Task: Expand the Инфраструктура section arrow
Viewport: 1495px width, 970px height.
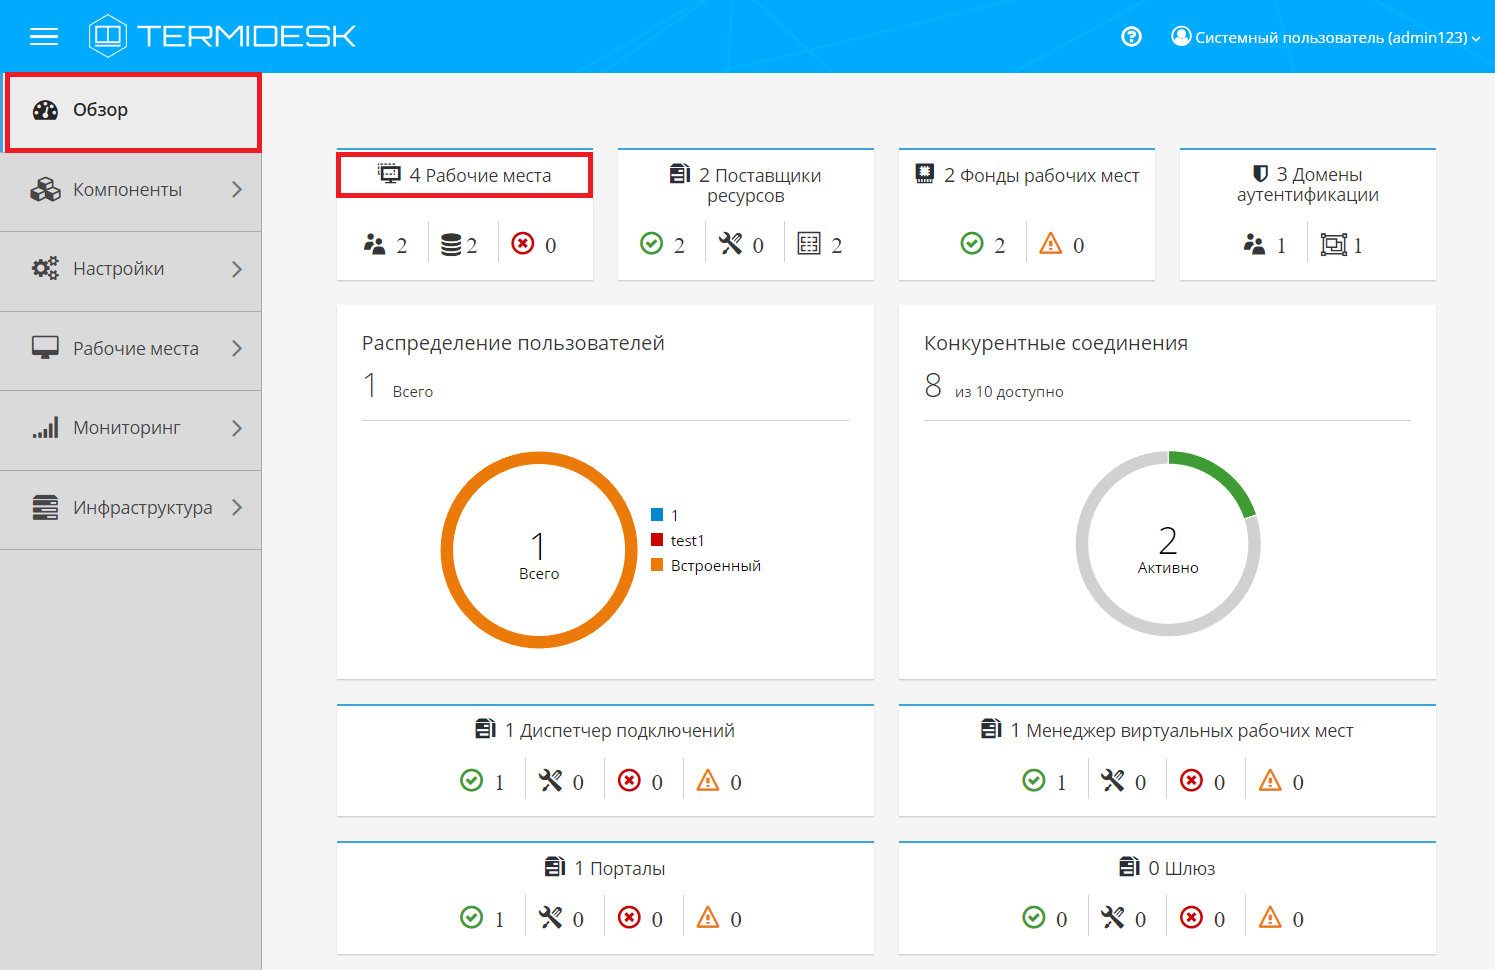Action: point(237,508)
